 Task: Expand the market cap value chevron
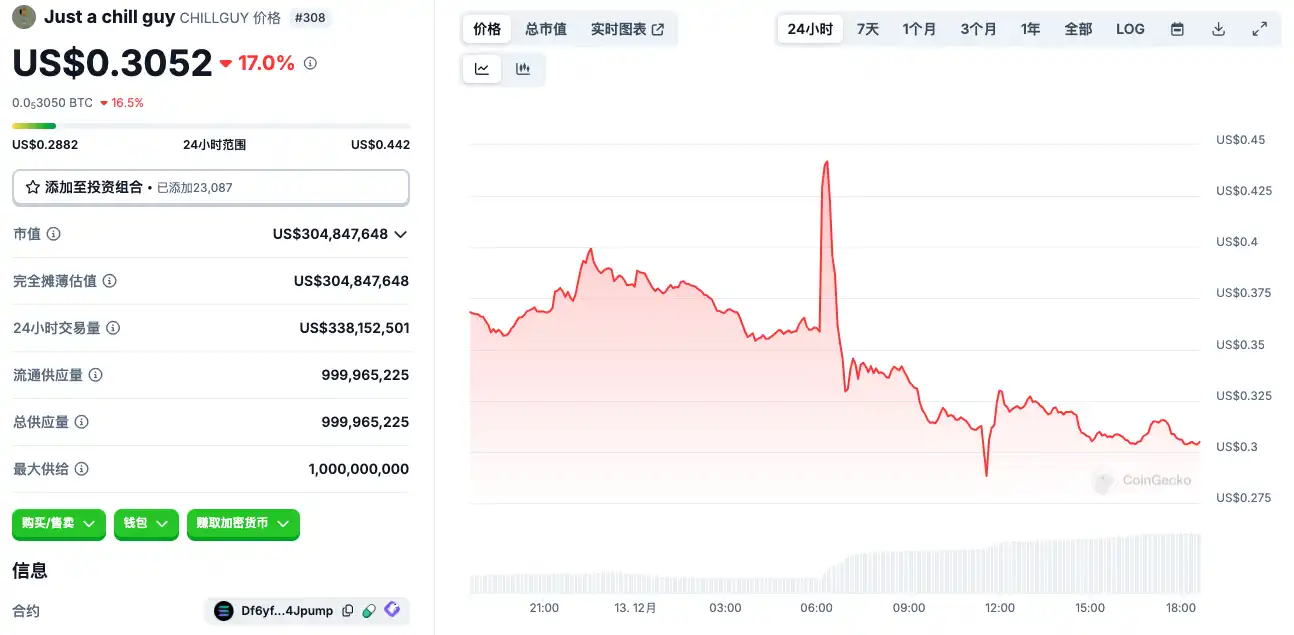(x=401, y=234)
